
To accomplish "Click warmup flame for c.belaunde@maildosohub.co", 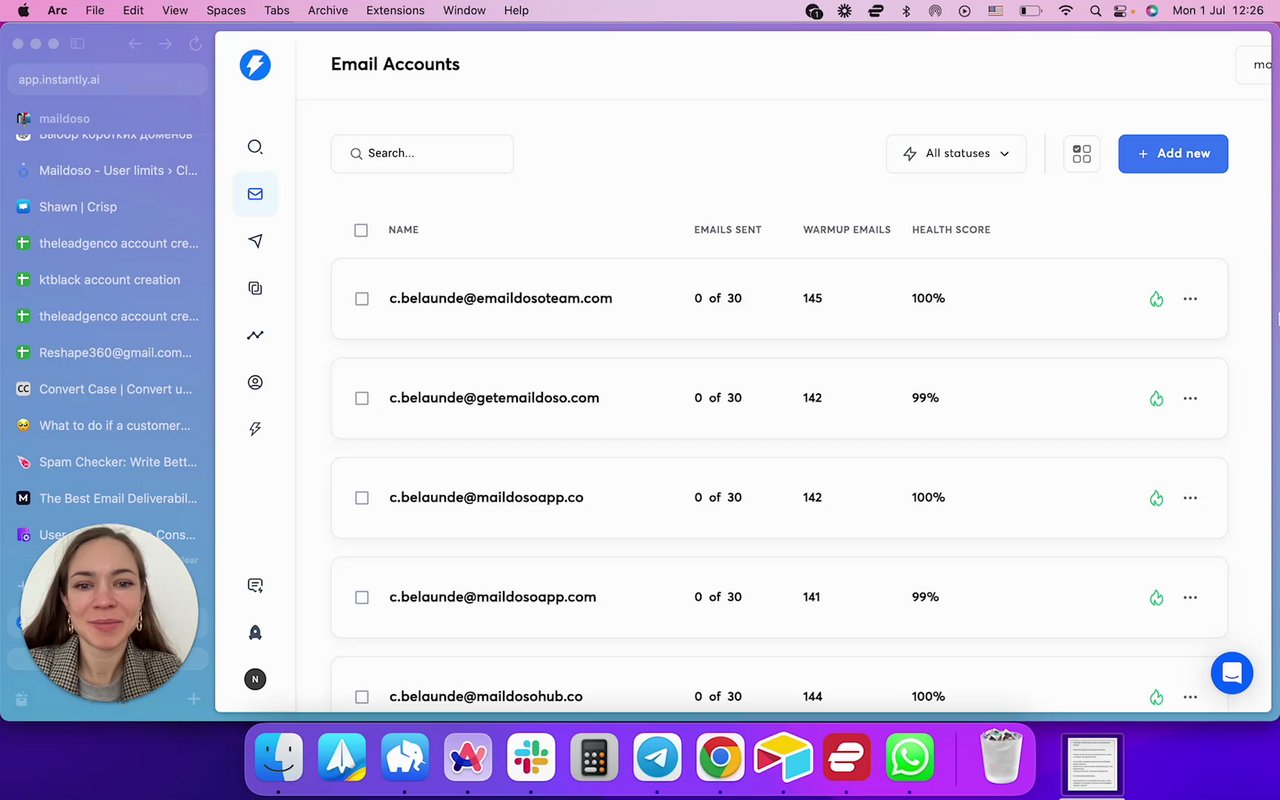I will pyautogui.click(x=1156, y=697).
